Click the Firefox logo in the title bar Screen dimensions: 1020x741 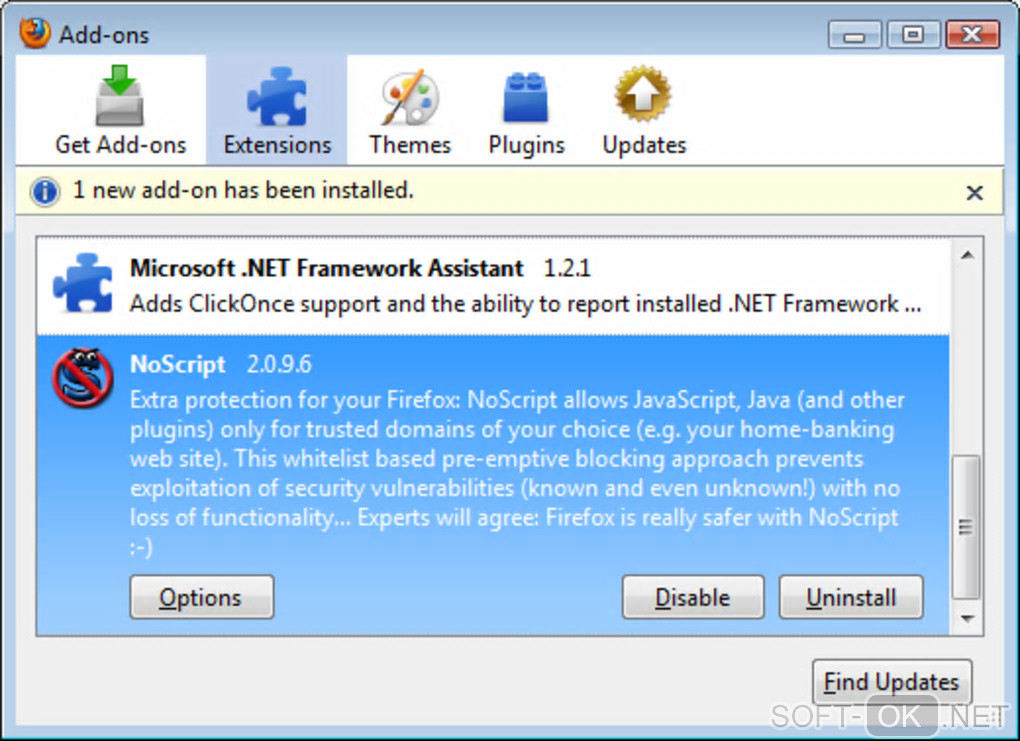point(35,34)
